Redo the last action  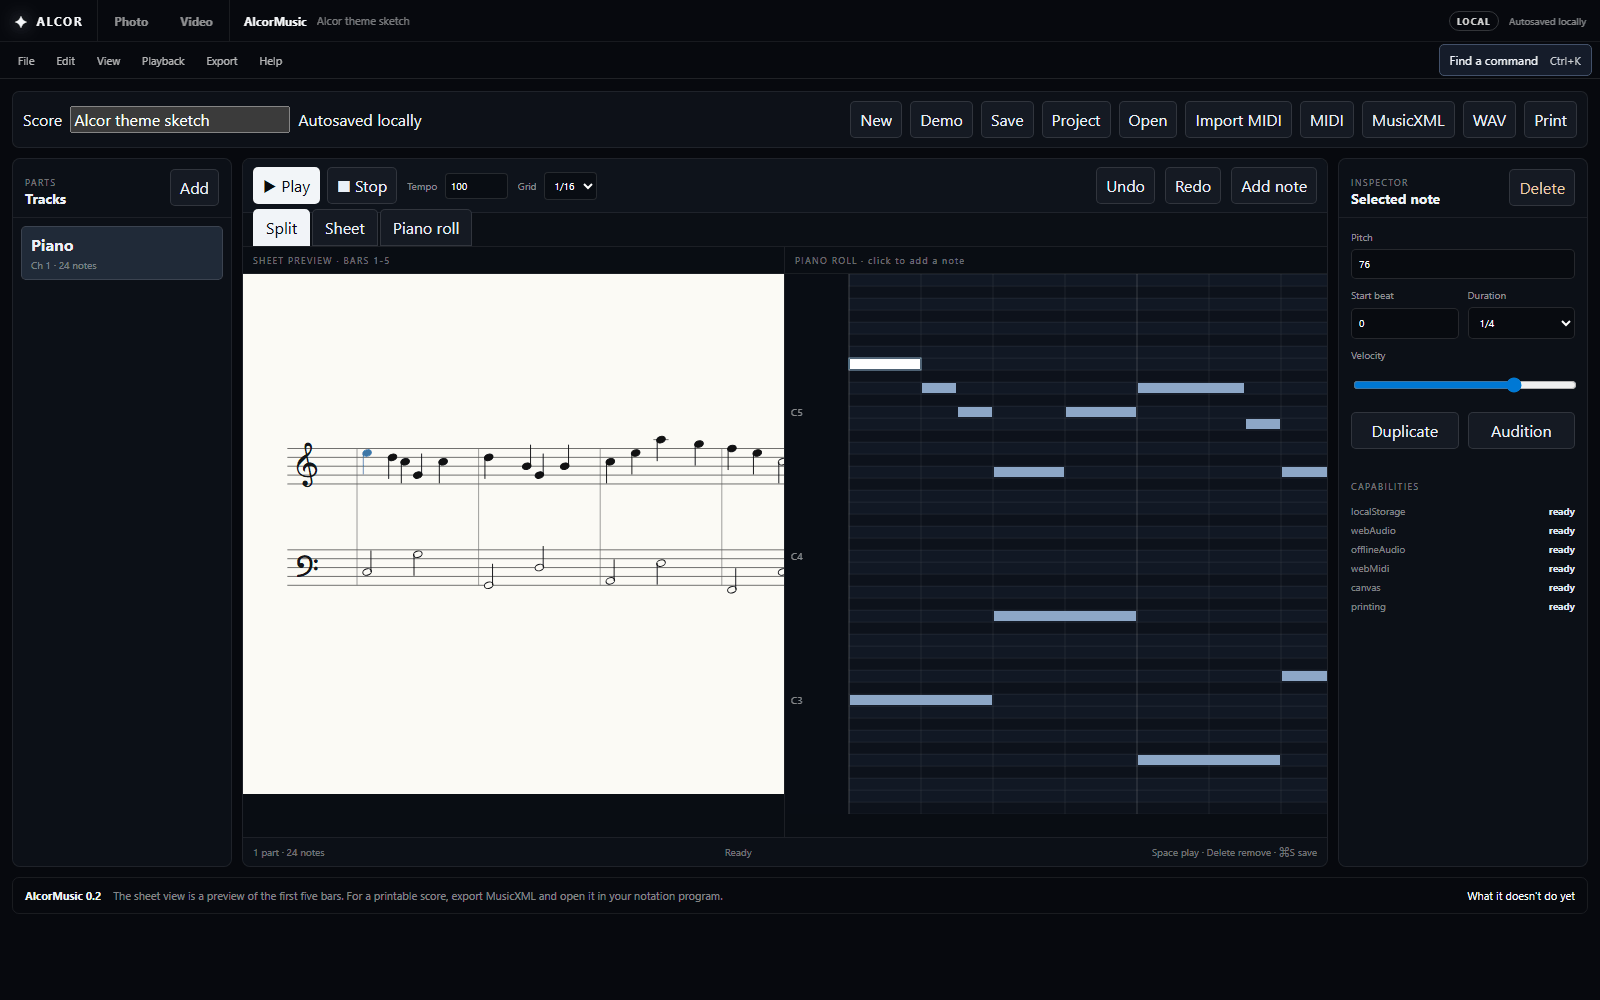(1193, 186)
